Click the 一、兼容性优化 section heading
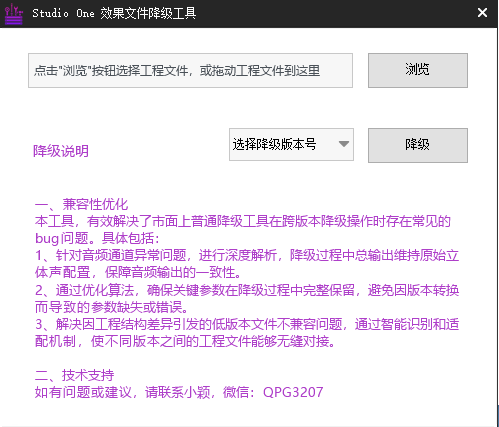Image resolution: width=499 pixels, height=427 pixels. point(81,204)
